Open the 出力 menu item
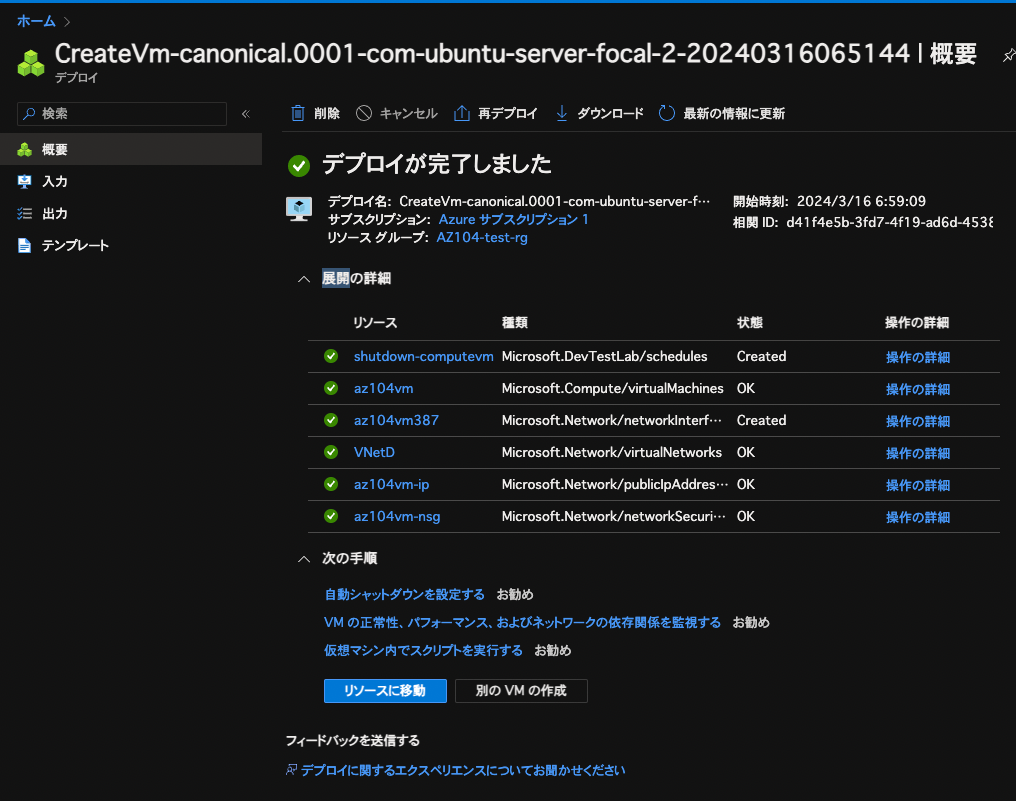1016x801 pixels. click(x=131, y=213)
